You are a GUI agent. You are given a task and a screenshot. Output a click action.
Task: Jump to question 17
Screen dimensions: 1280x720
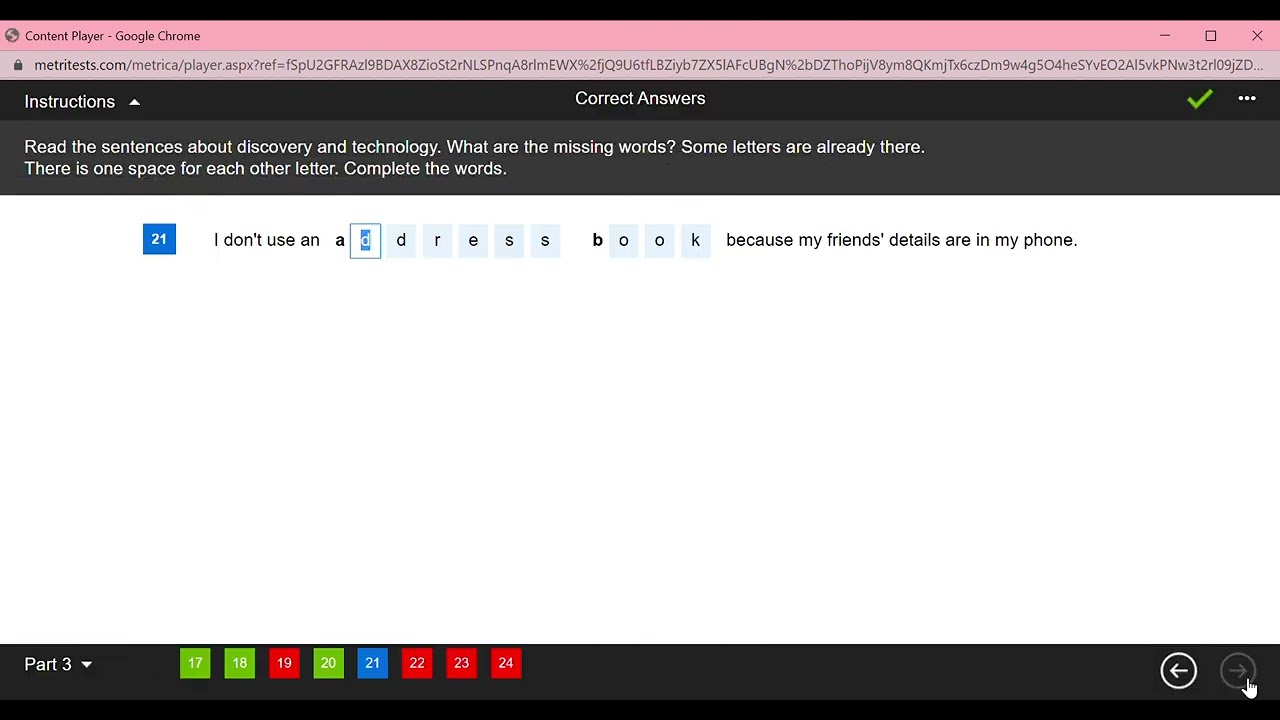pyautogui.click(x=195, y=663)
